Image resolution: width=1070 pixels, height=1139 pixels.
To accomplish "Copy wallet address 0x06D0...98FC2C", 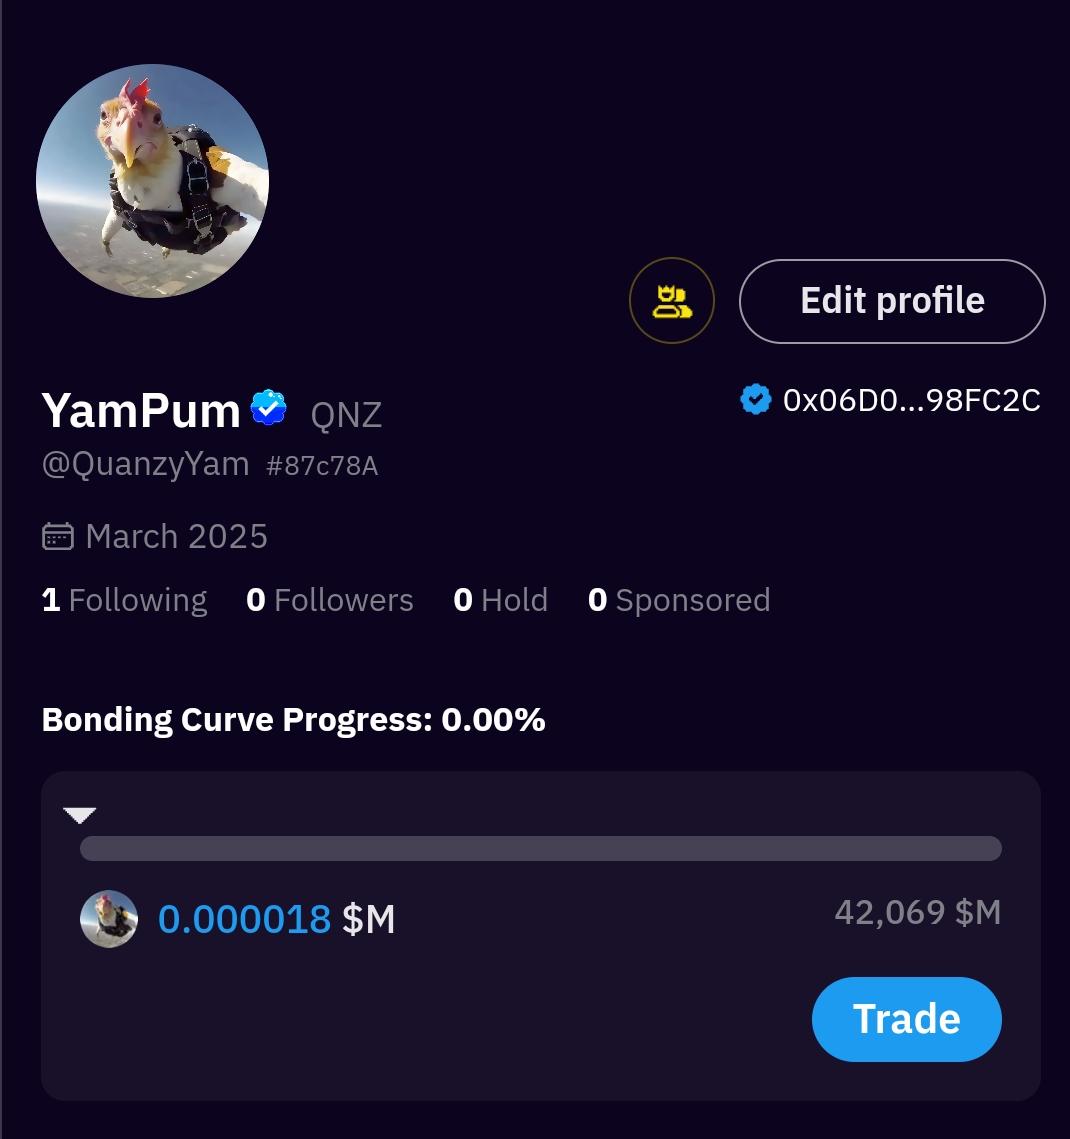I will coord(911,400).
